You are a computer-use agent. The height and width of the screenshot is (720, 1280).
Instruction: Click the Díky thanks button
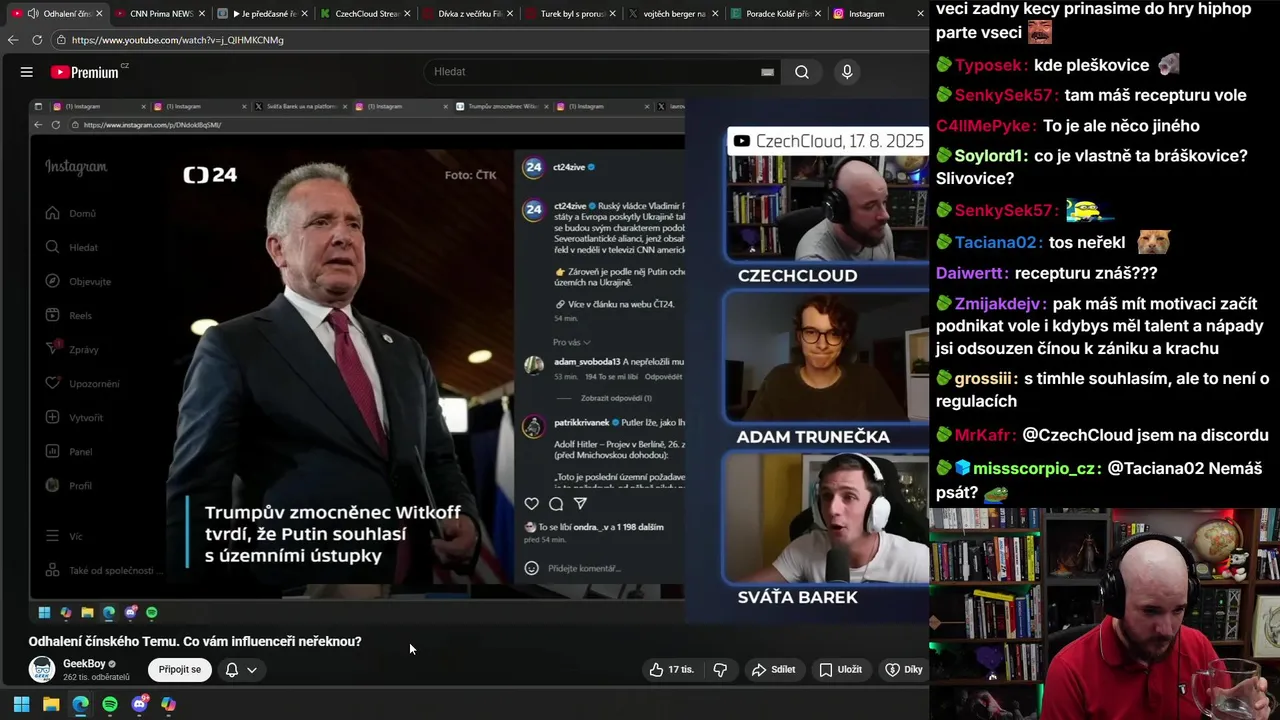(904, 670)
